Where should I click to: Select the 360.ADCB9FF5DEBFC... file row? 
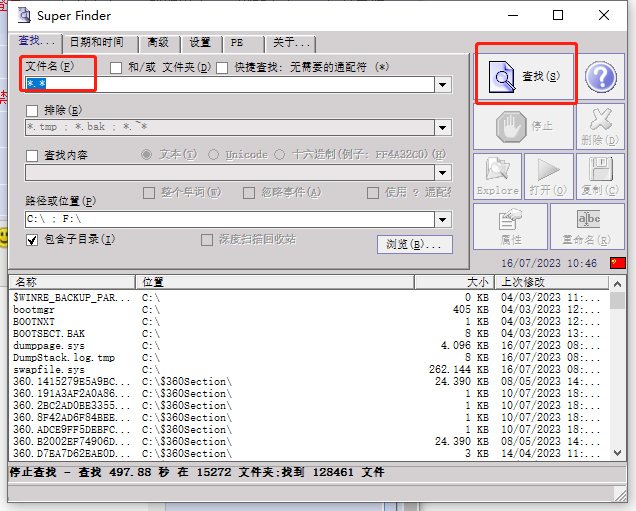[x=308, y=430]
